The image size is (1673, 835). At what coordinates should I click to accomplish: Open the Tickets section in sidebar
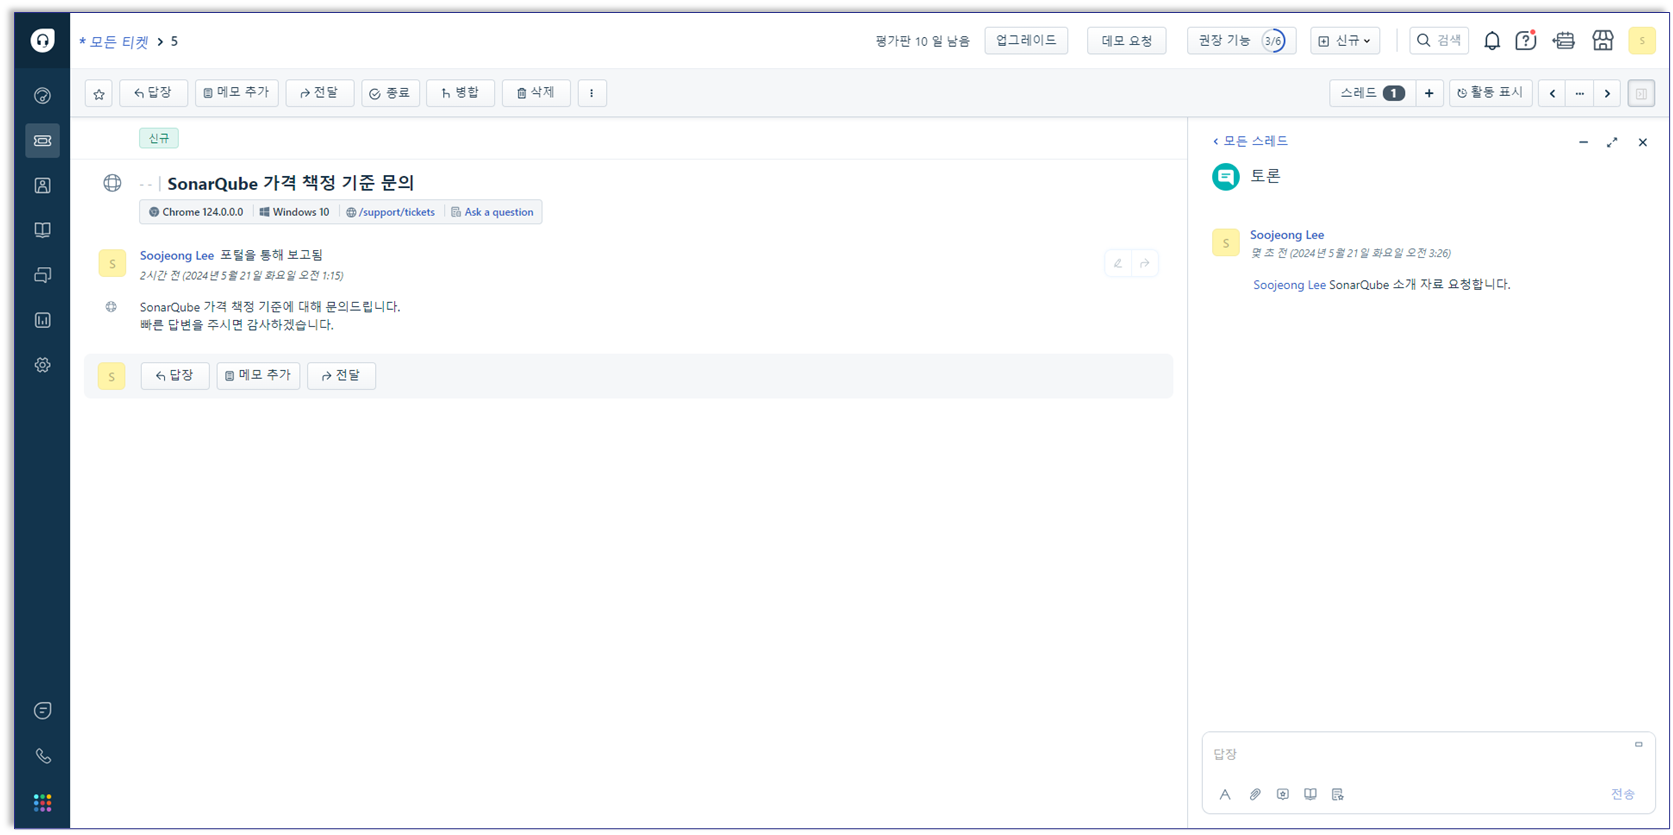[42, 141]
